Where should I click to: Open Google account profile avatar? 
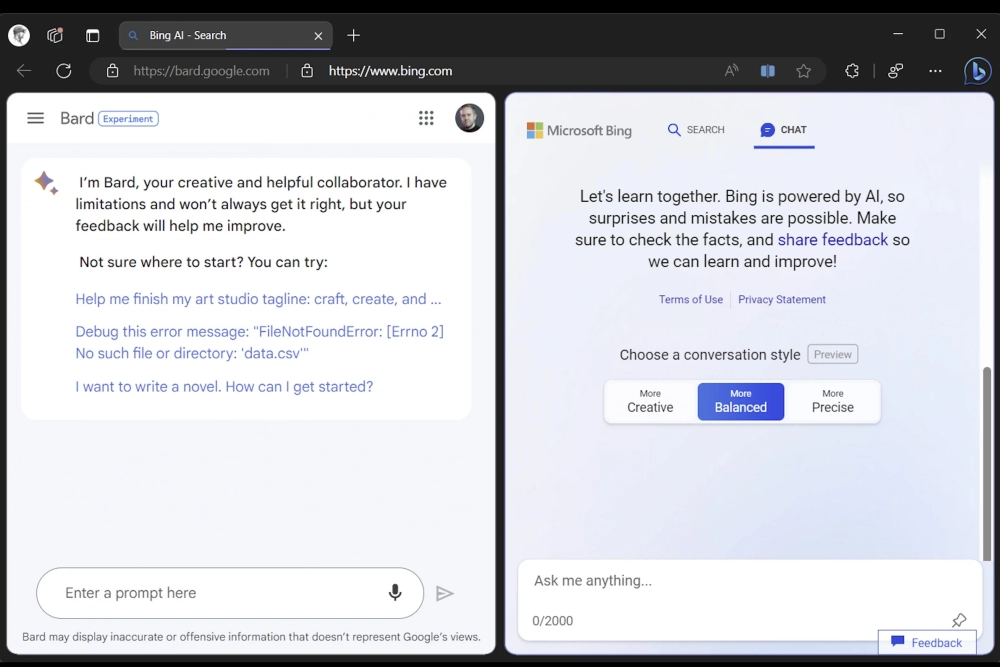[469, 118]
